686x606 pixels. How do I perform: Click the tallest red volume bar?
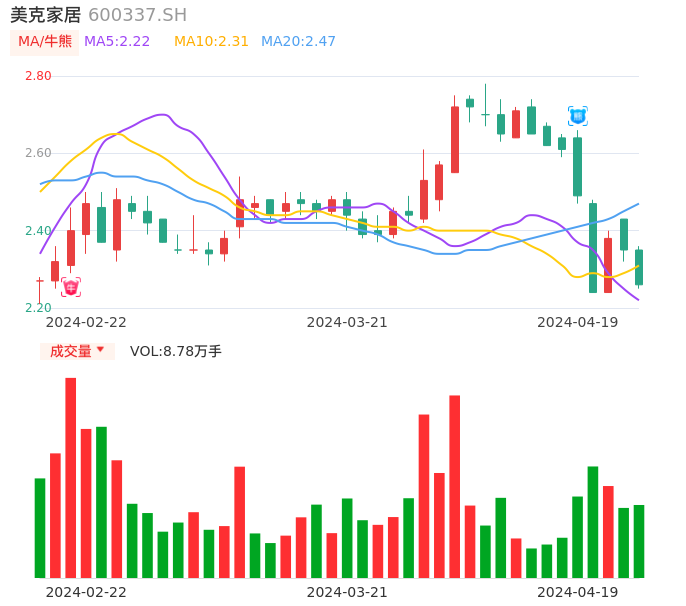(71, 478)
